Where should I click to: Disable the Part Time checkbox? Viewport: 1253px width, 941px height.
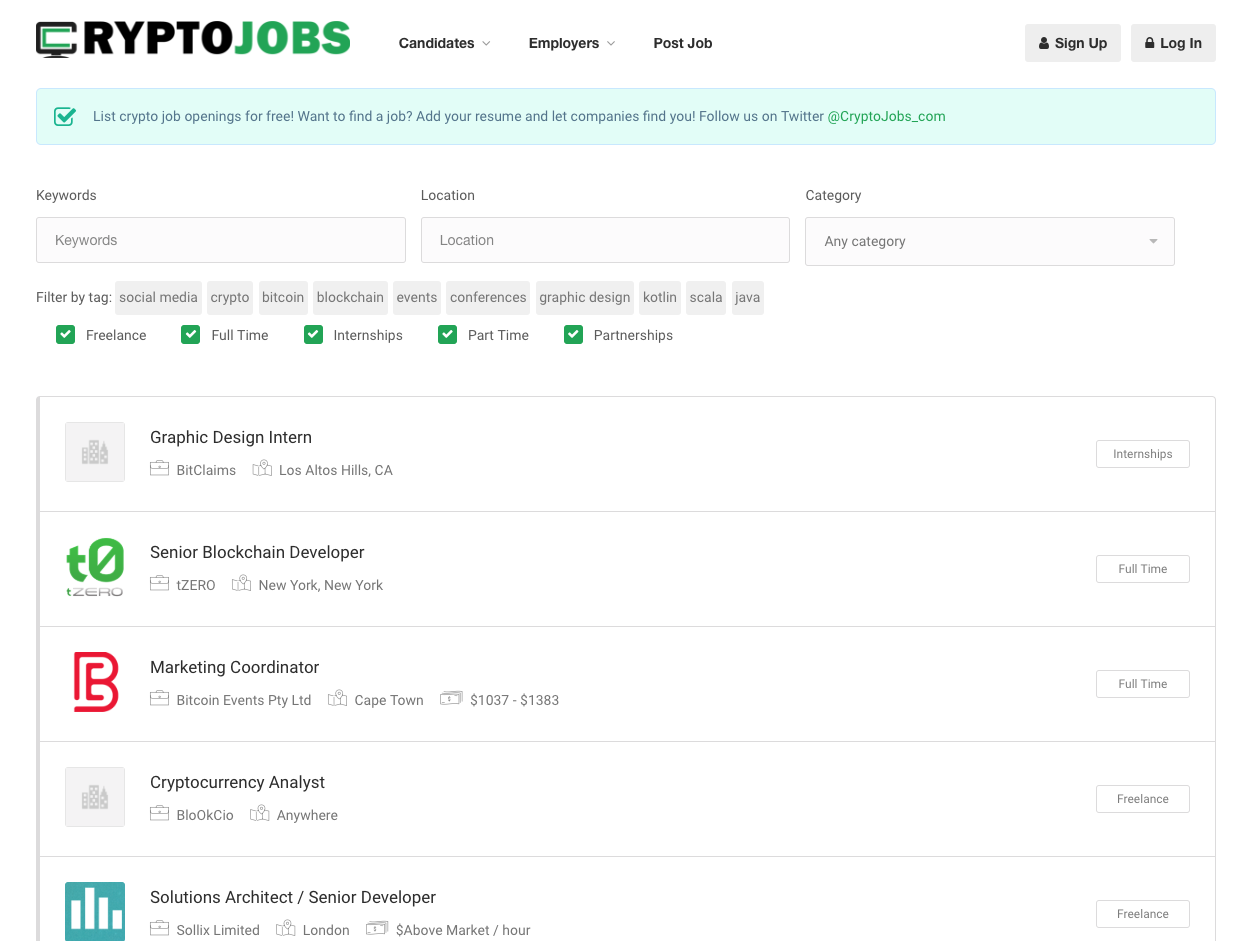(447, 334)
